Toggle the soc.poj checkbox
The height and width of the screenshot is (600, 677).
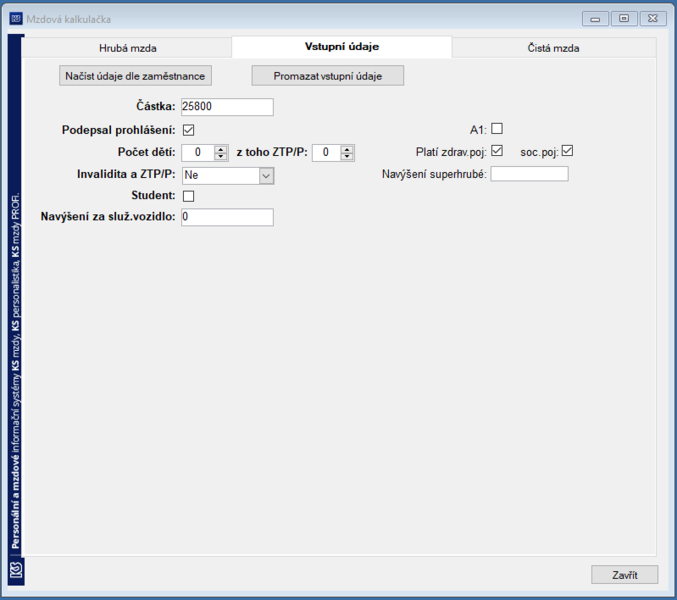coord(567,151)
